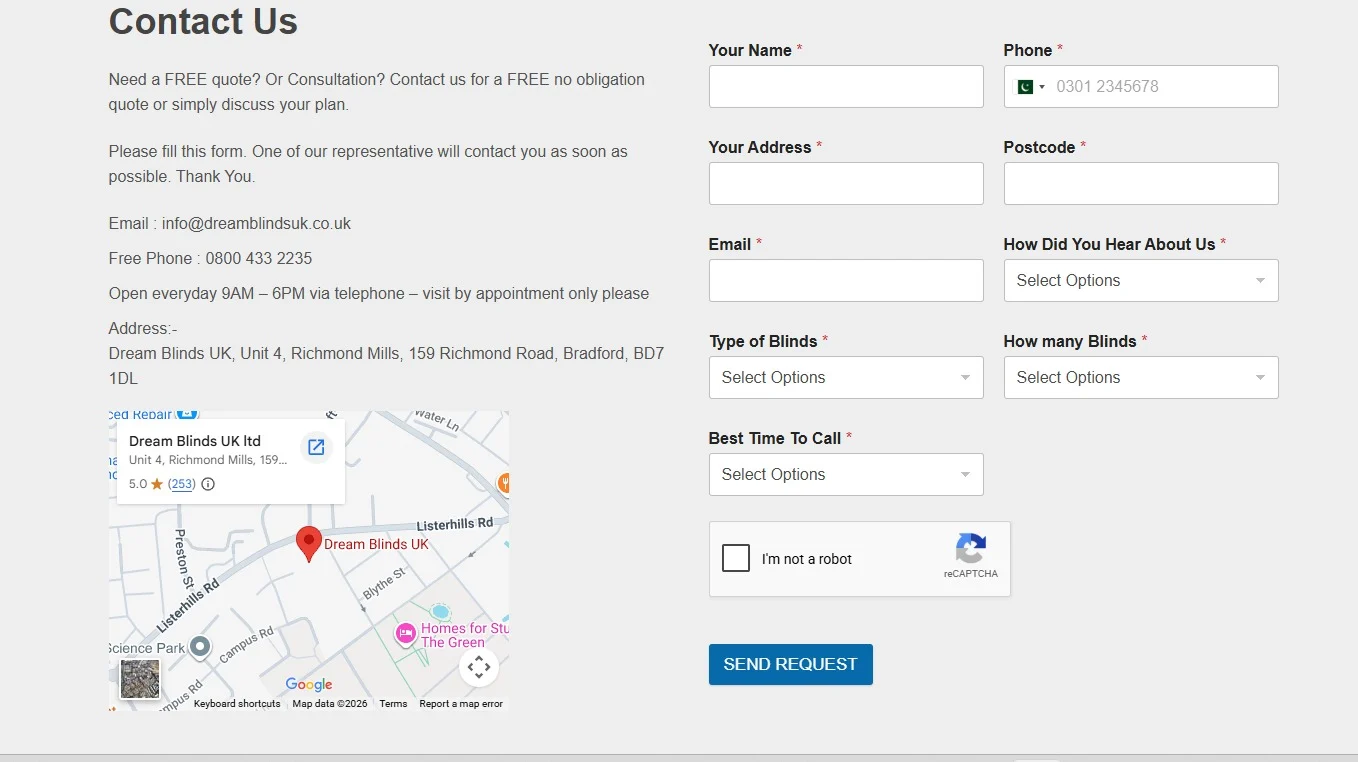The width and height of the screenshot is (1358, 762).
Task: Click the orange restaurant marker on the map
Action: (x=505, y=483)
